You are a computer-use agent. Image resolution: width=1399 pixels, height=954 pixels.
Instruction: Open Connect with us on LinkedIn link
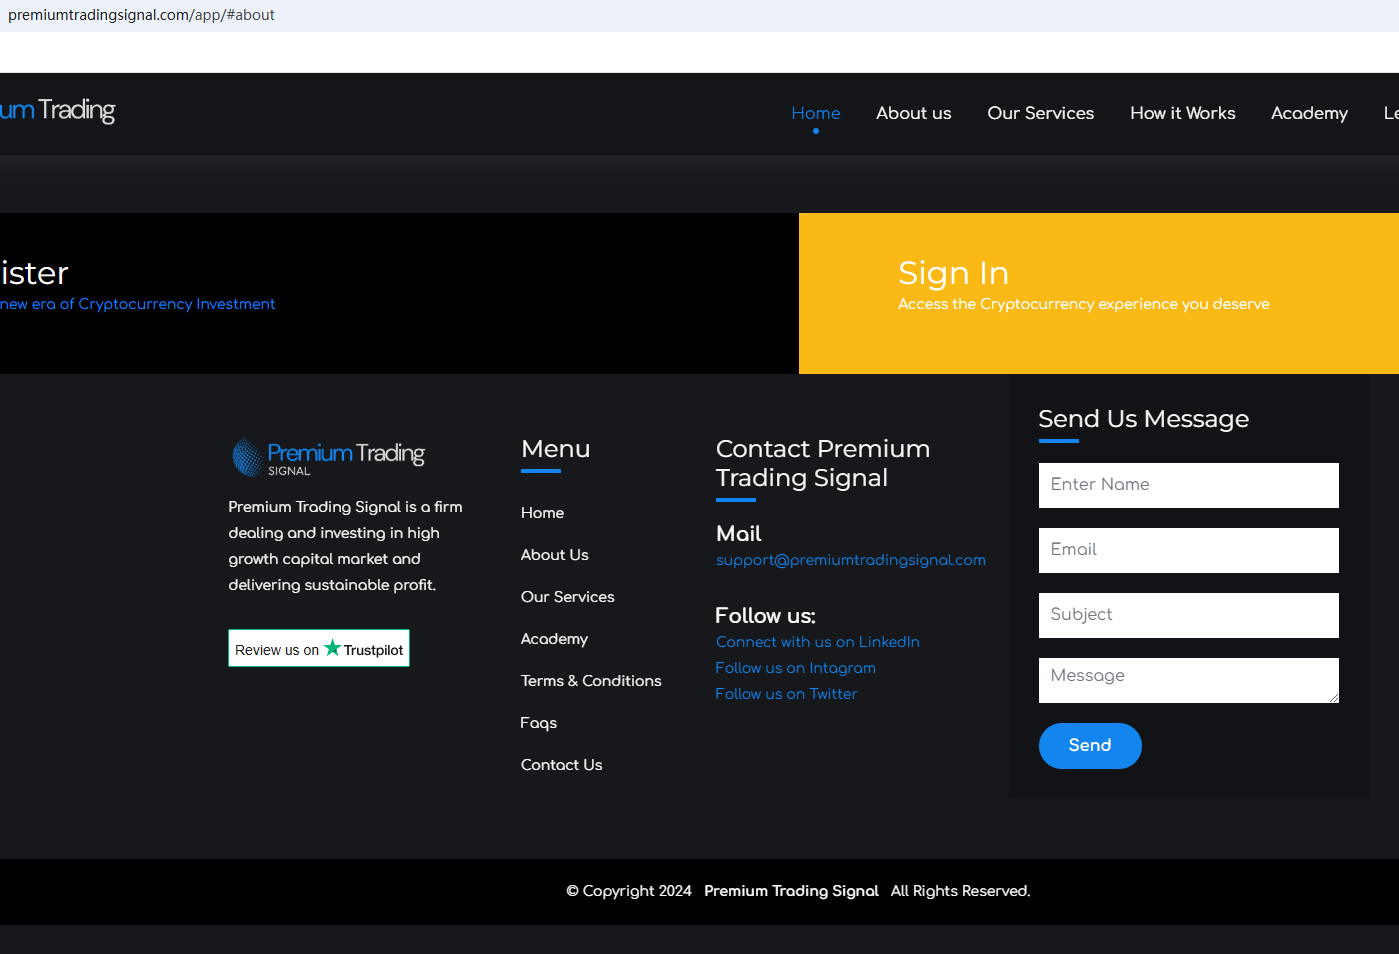(x=817, y=642)
